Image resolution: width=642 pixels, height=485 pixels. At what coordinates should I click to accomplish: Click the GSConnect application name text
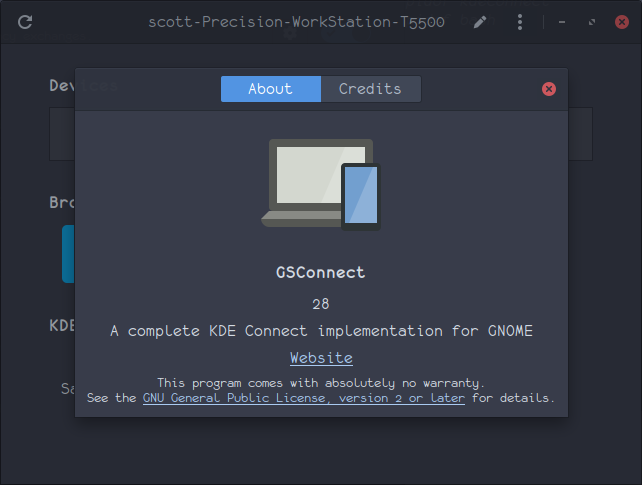tap(320, 273)
